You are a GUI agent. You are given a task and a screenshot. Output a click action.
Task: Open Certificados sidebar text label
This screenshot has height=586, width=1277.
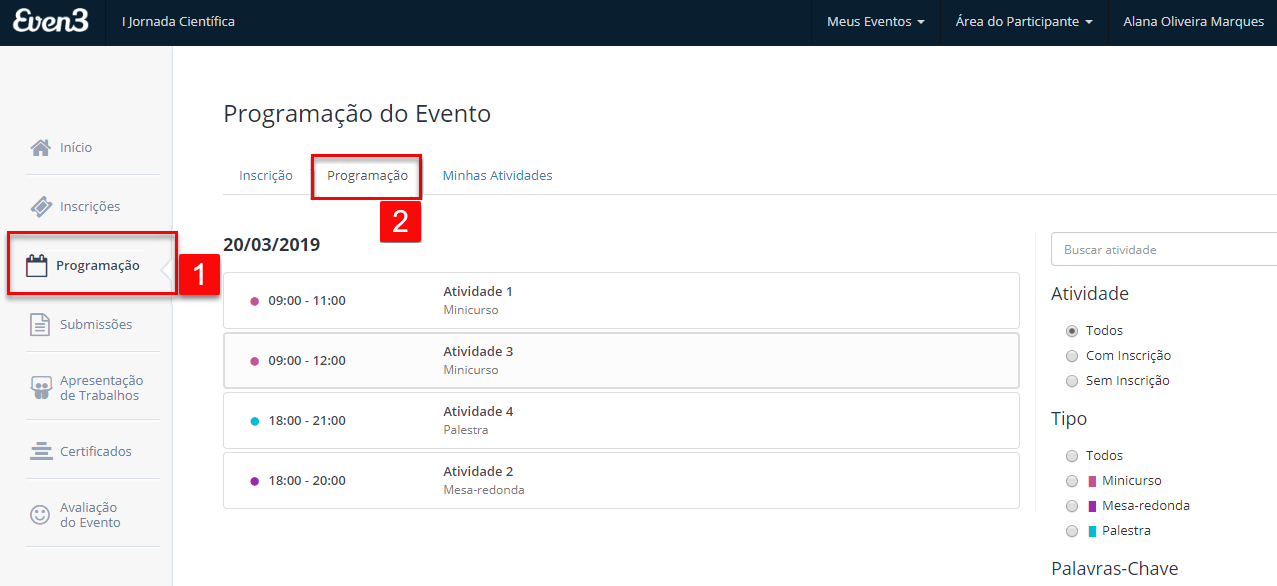96,452
